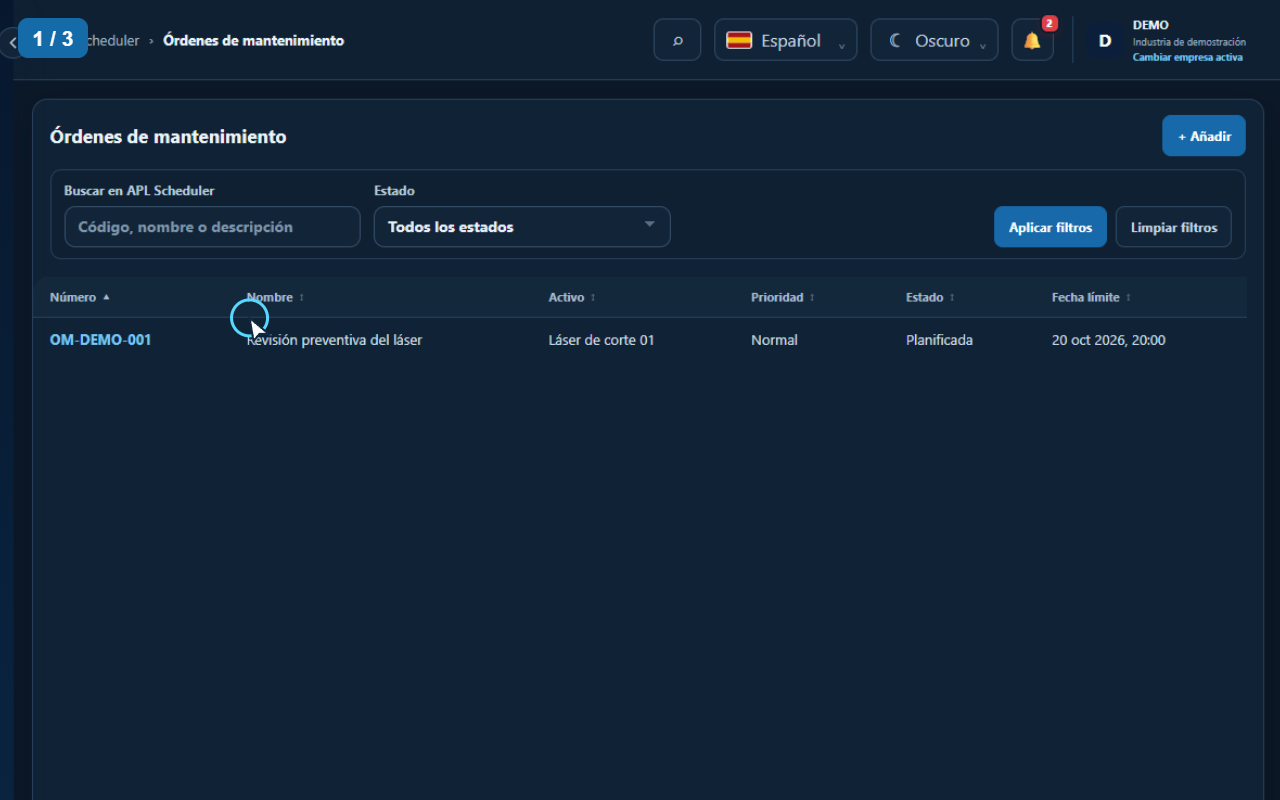Sort the table by the Prioridad column
1280x800 pixels.
click(x=783, y=297)
